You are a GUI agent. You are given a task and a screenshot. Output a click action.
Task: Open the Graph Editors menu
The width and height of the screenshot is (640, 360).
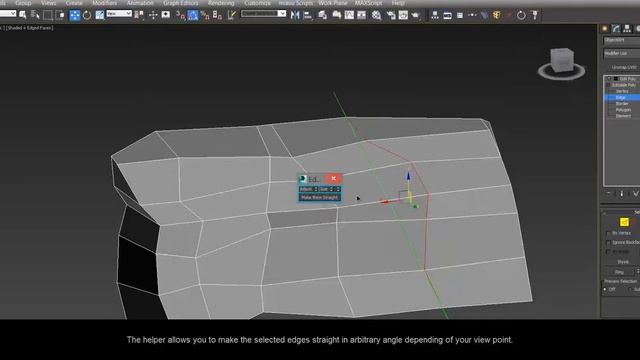pos(181,3)
